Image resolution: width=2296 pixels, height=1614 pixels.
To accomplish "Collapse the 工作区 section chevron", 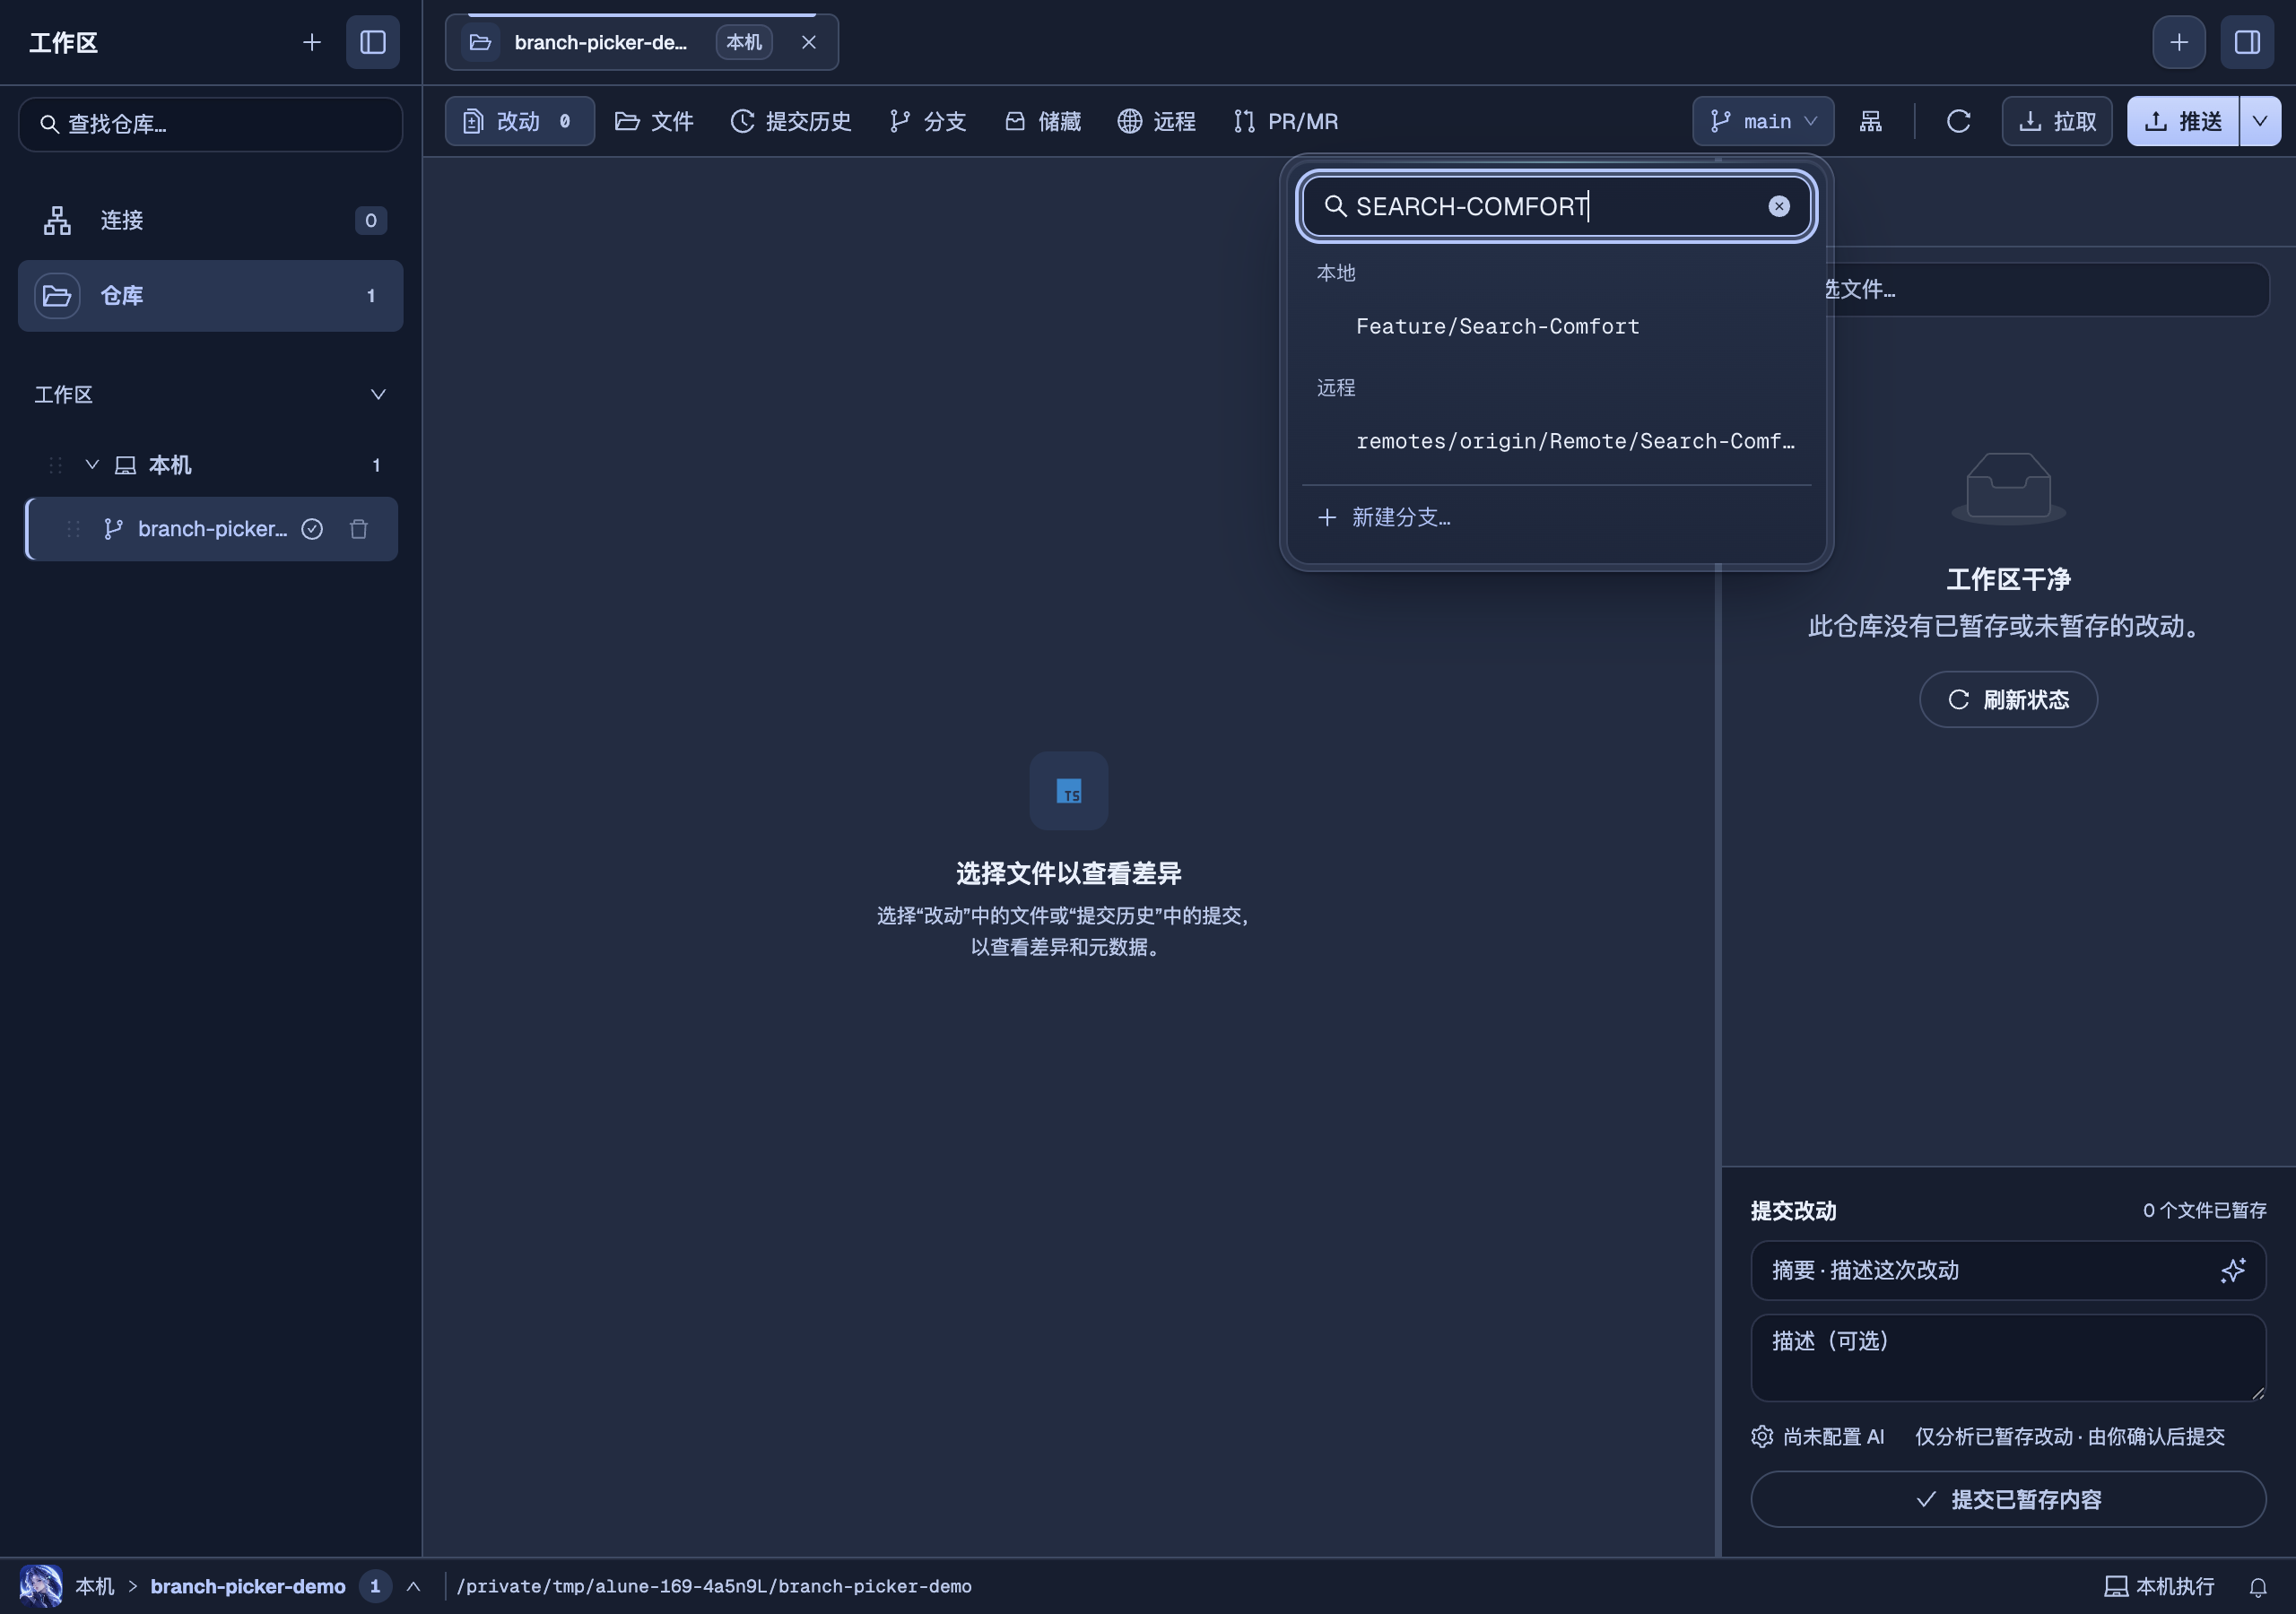I will click(x=378, y=394).
